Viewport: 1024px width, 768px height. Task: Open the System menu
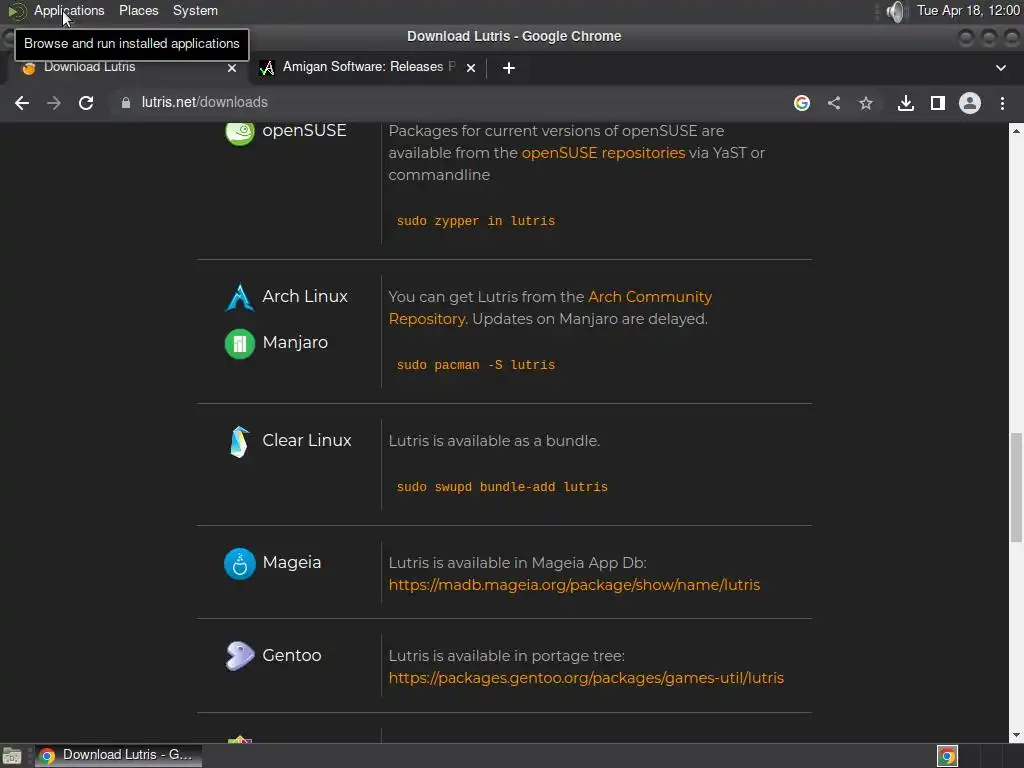(195, 10)
